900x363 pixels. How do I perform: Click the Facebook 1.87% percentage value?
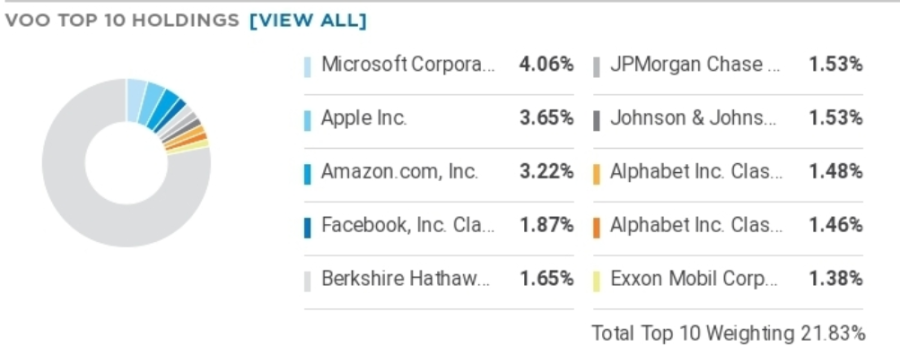[x=546, y=225]
